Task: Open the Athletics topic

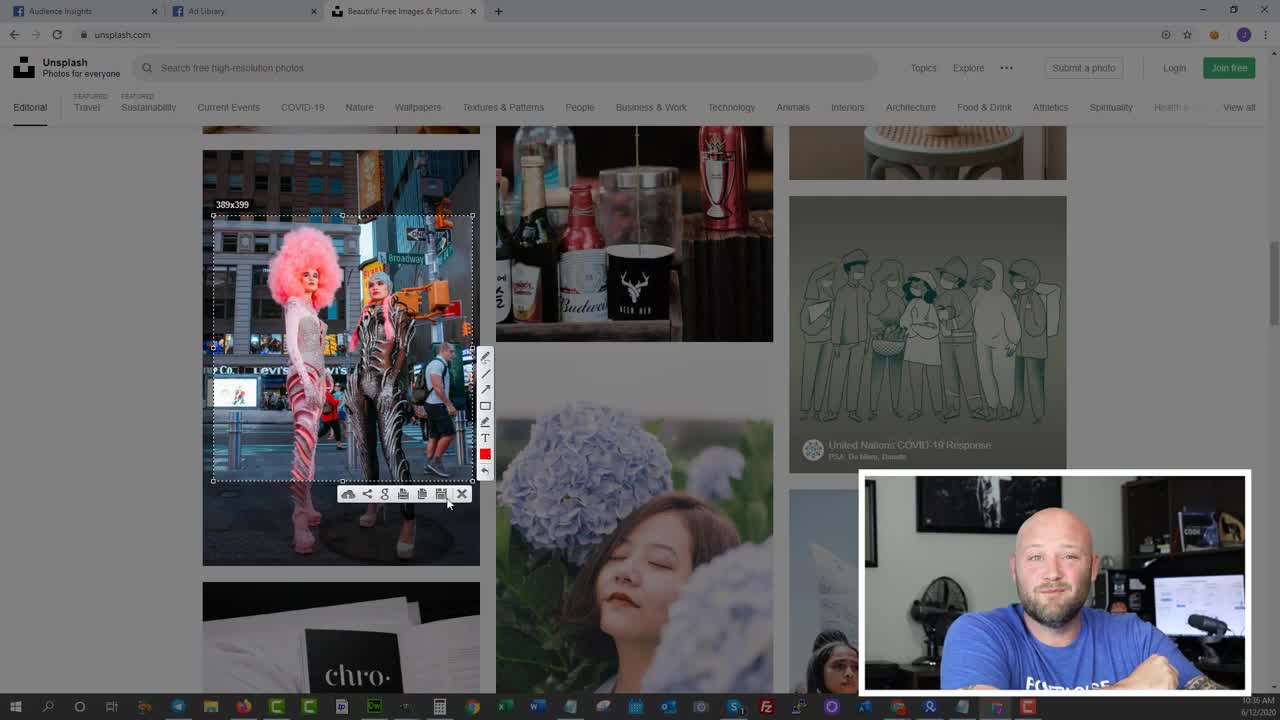Action: [x=1050, y=107]
